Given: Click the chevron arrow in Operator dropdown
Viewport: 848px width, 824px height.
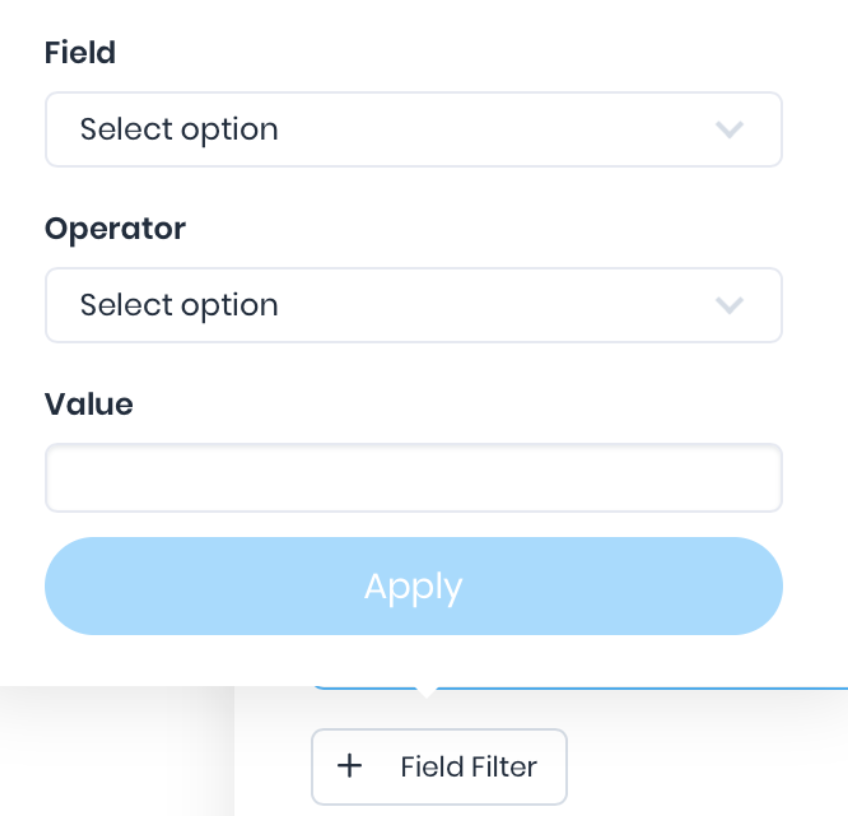Looking at the screenshot, I should [730, 305].
